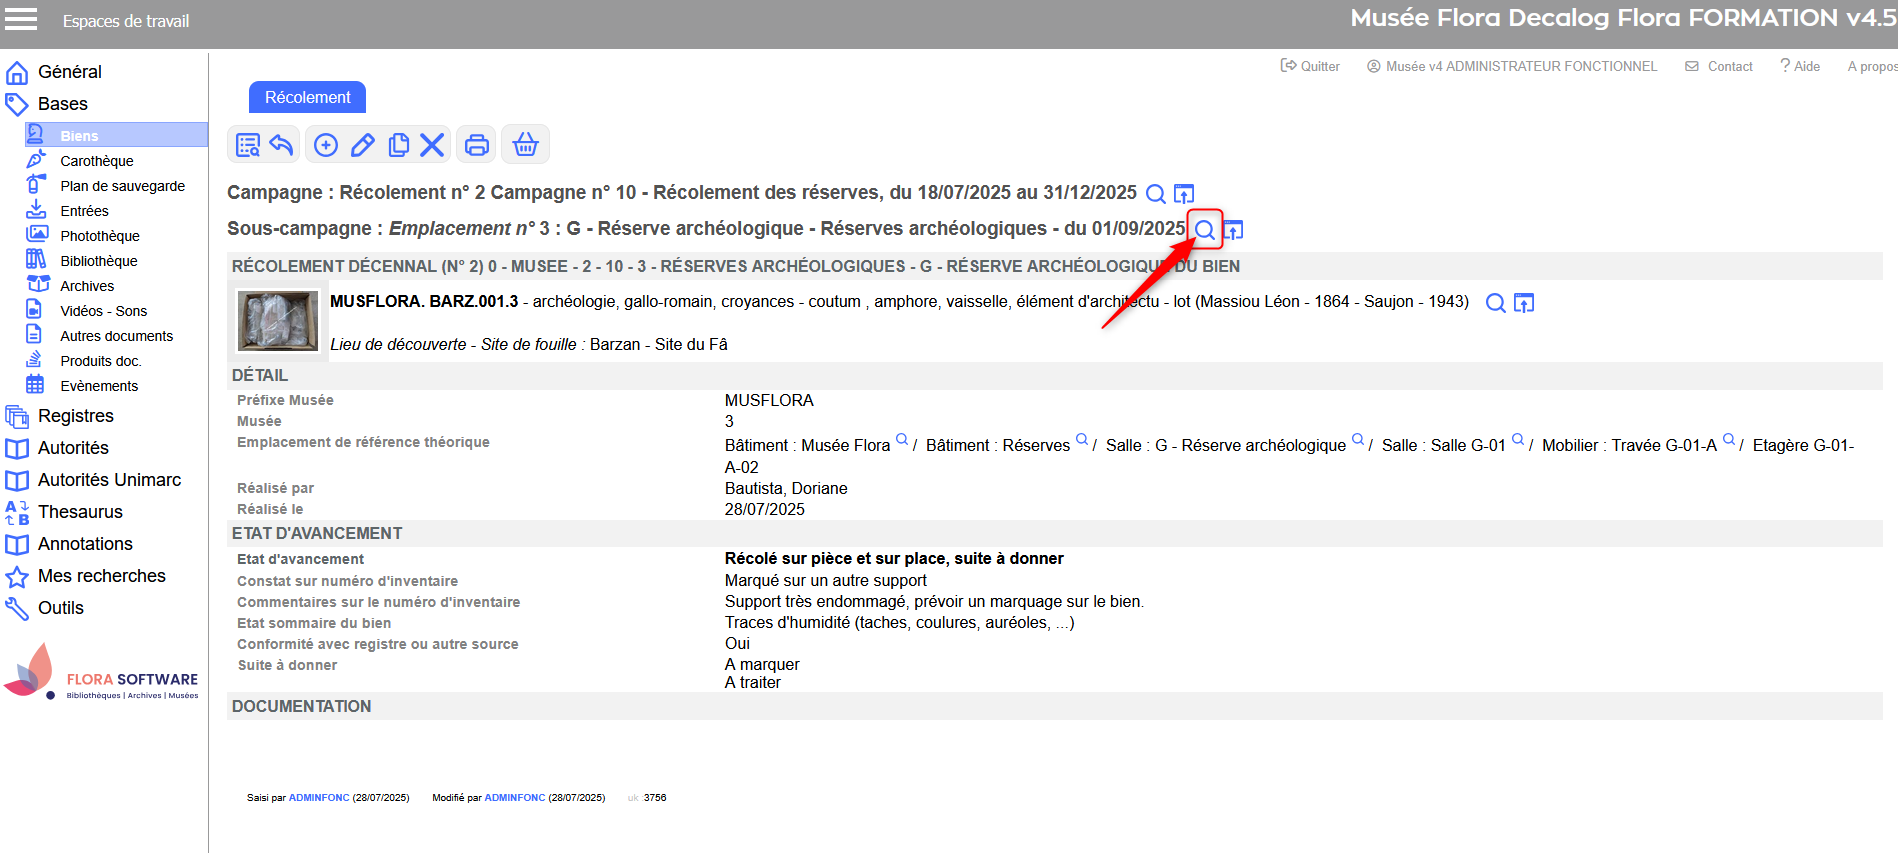Screen dimensions: 1898x853
Task: Click the ADMINFONC link after Saisi par
Action: (319, 798)
